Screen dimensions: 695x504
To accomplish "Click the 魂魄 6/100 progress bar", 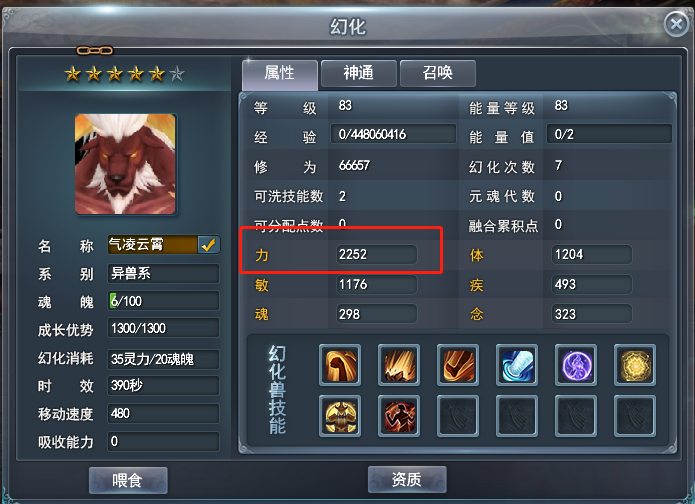I will 163,301.
